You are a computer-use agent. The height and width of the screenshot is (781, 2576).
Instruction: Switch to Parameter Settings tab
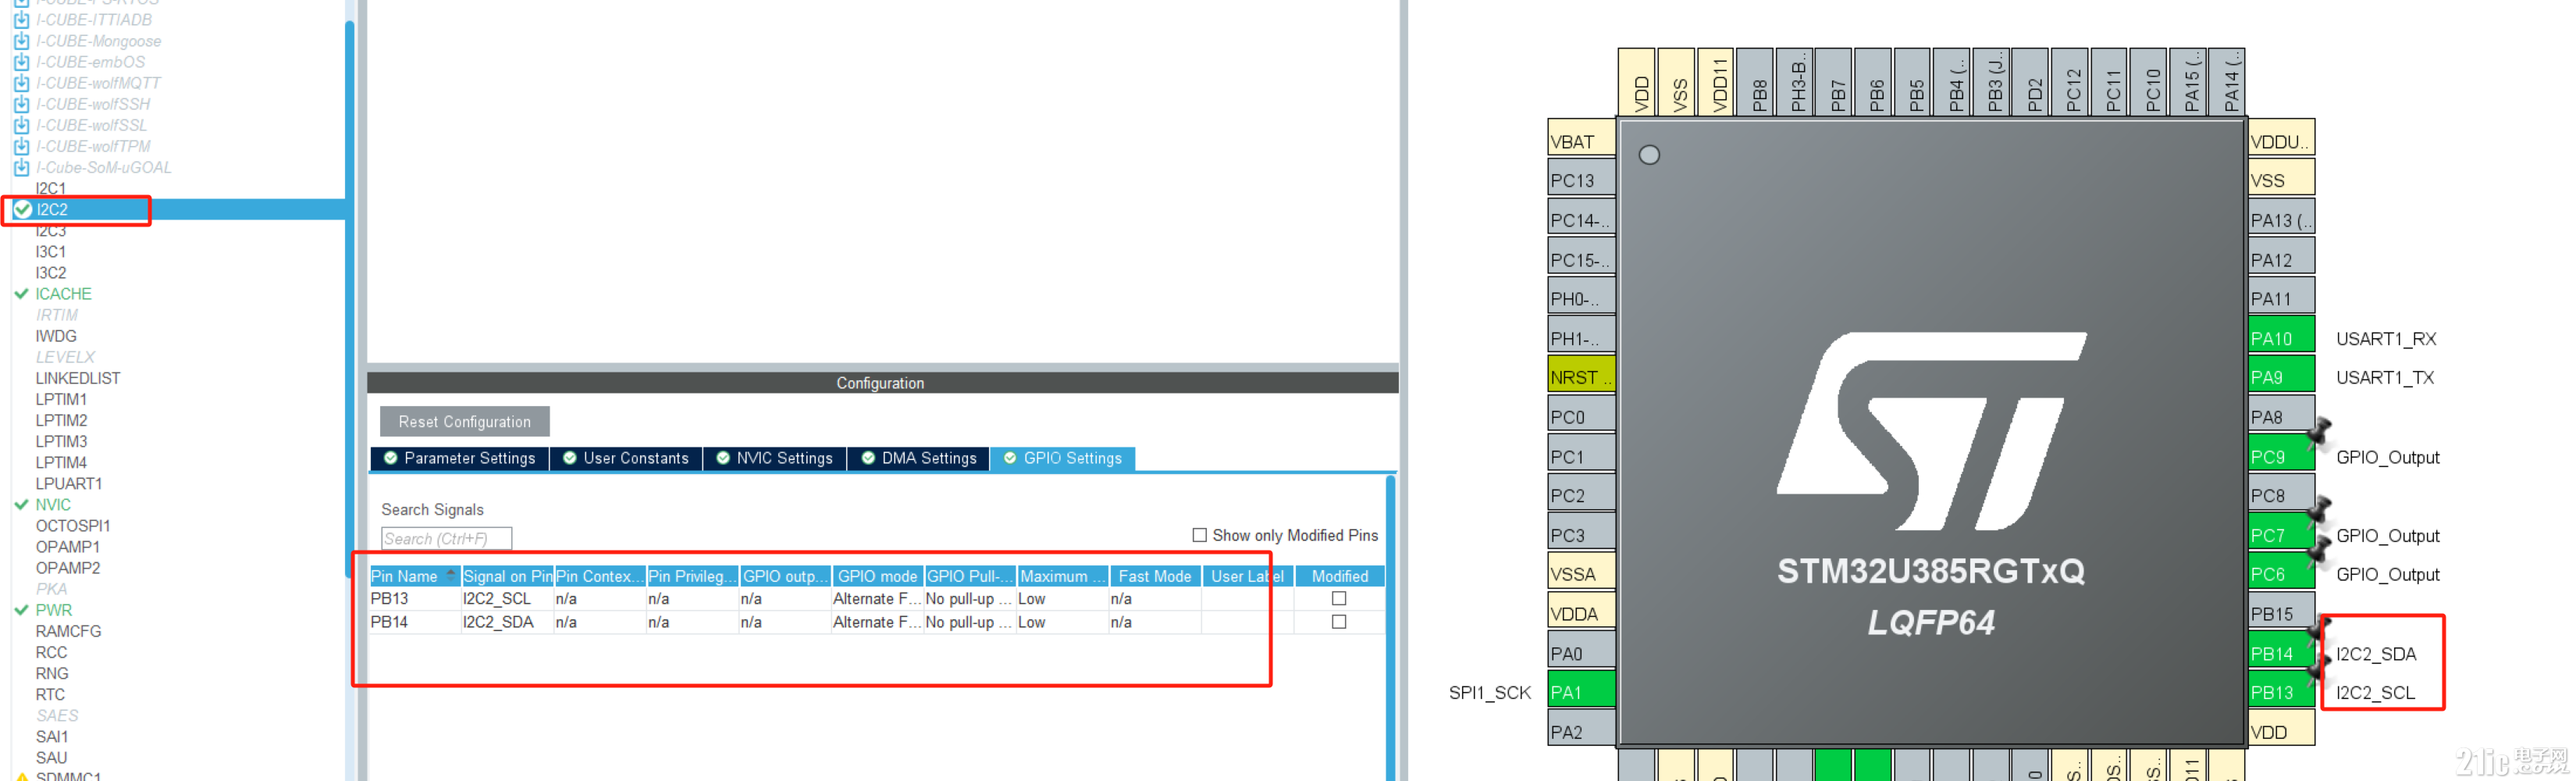460,458
